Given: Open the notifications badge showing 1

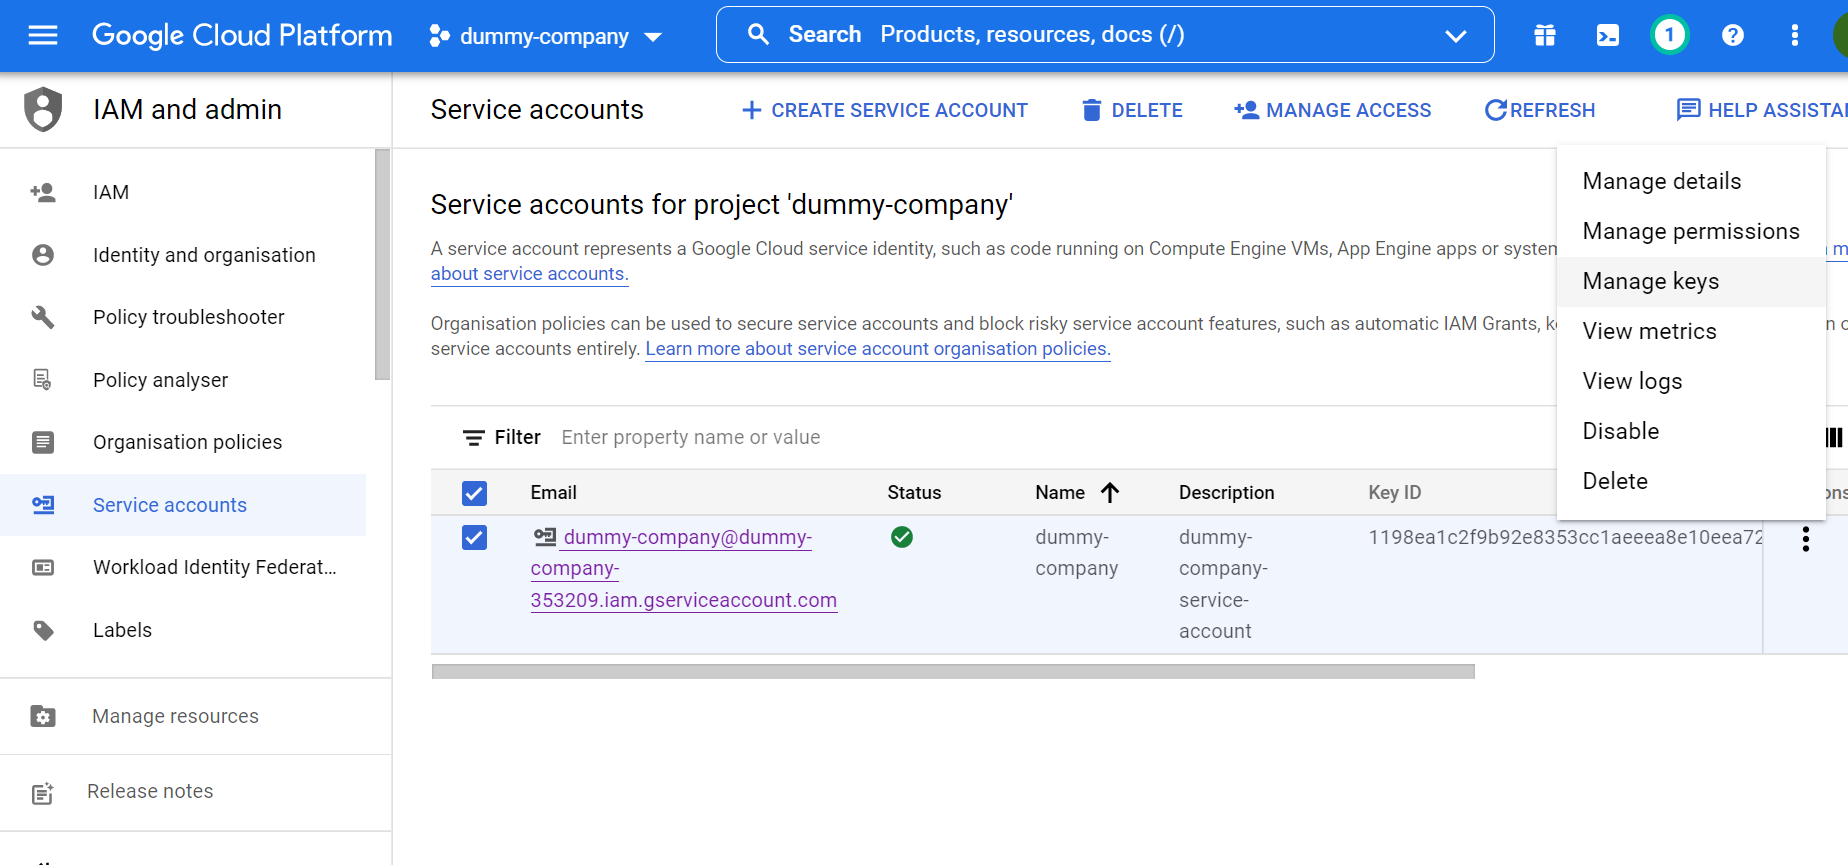Looking at the screenshot, I should point(1669,36).
